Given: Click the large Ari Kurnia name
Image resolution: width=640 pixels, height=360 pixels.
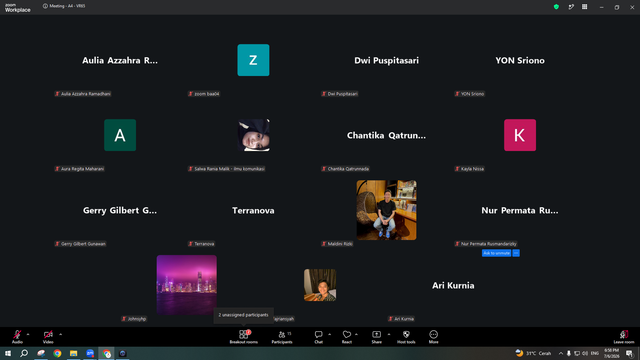Looking at the screenshot, I should tap(453, 285).
